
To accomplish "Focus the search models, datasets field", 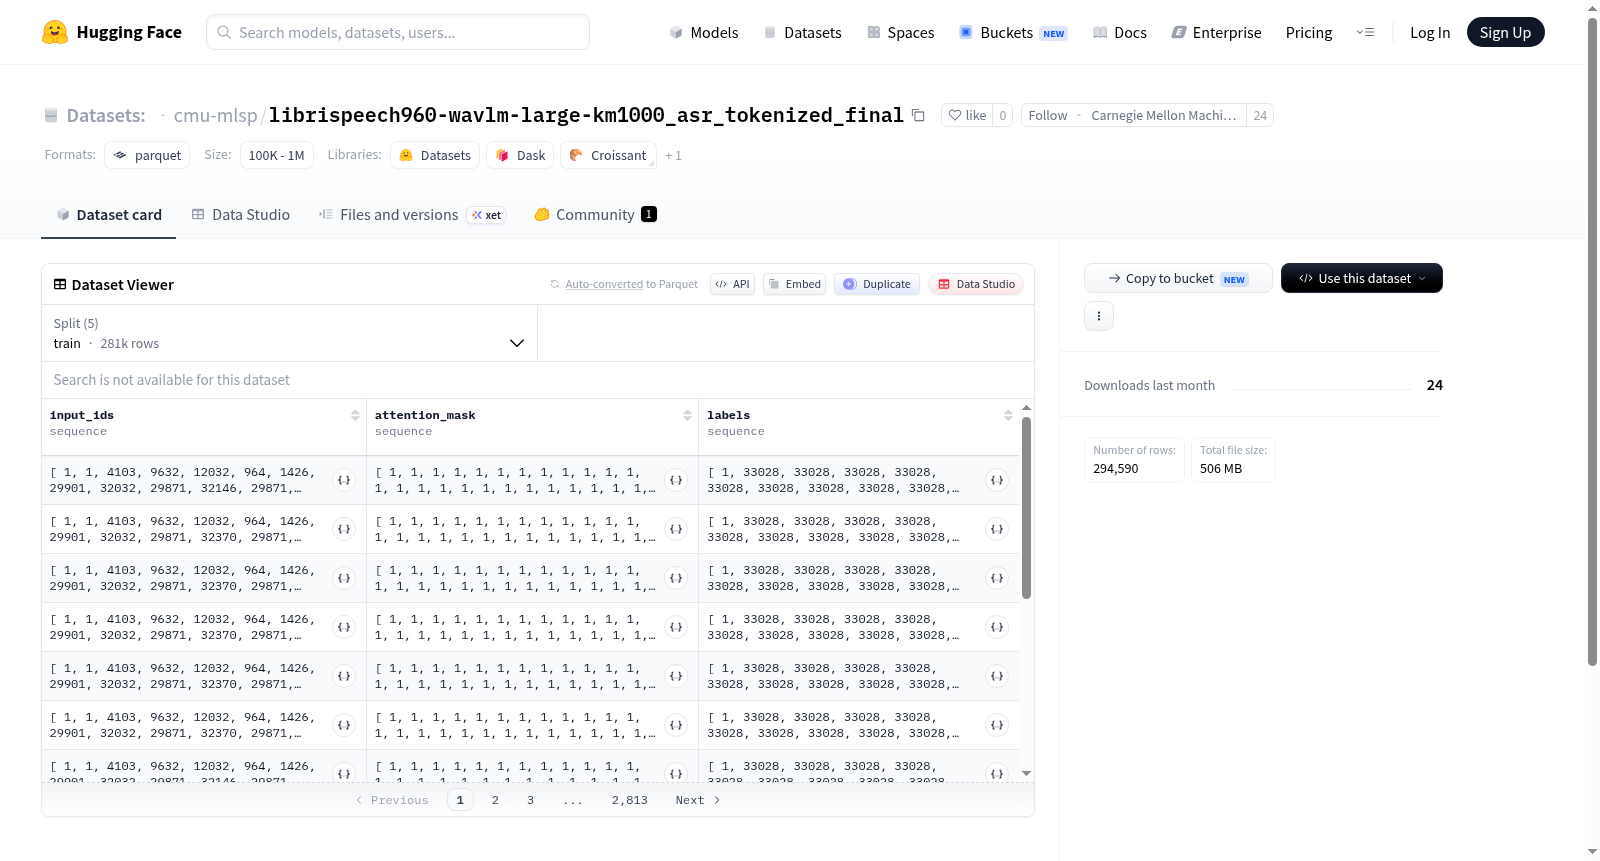I will point(398,32).
